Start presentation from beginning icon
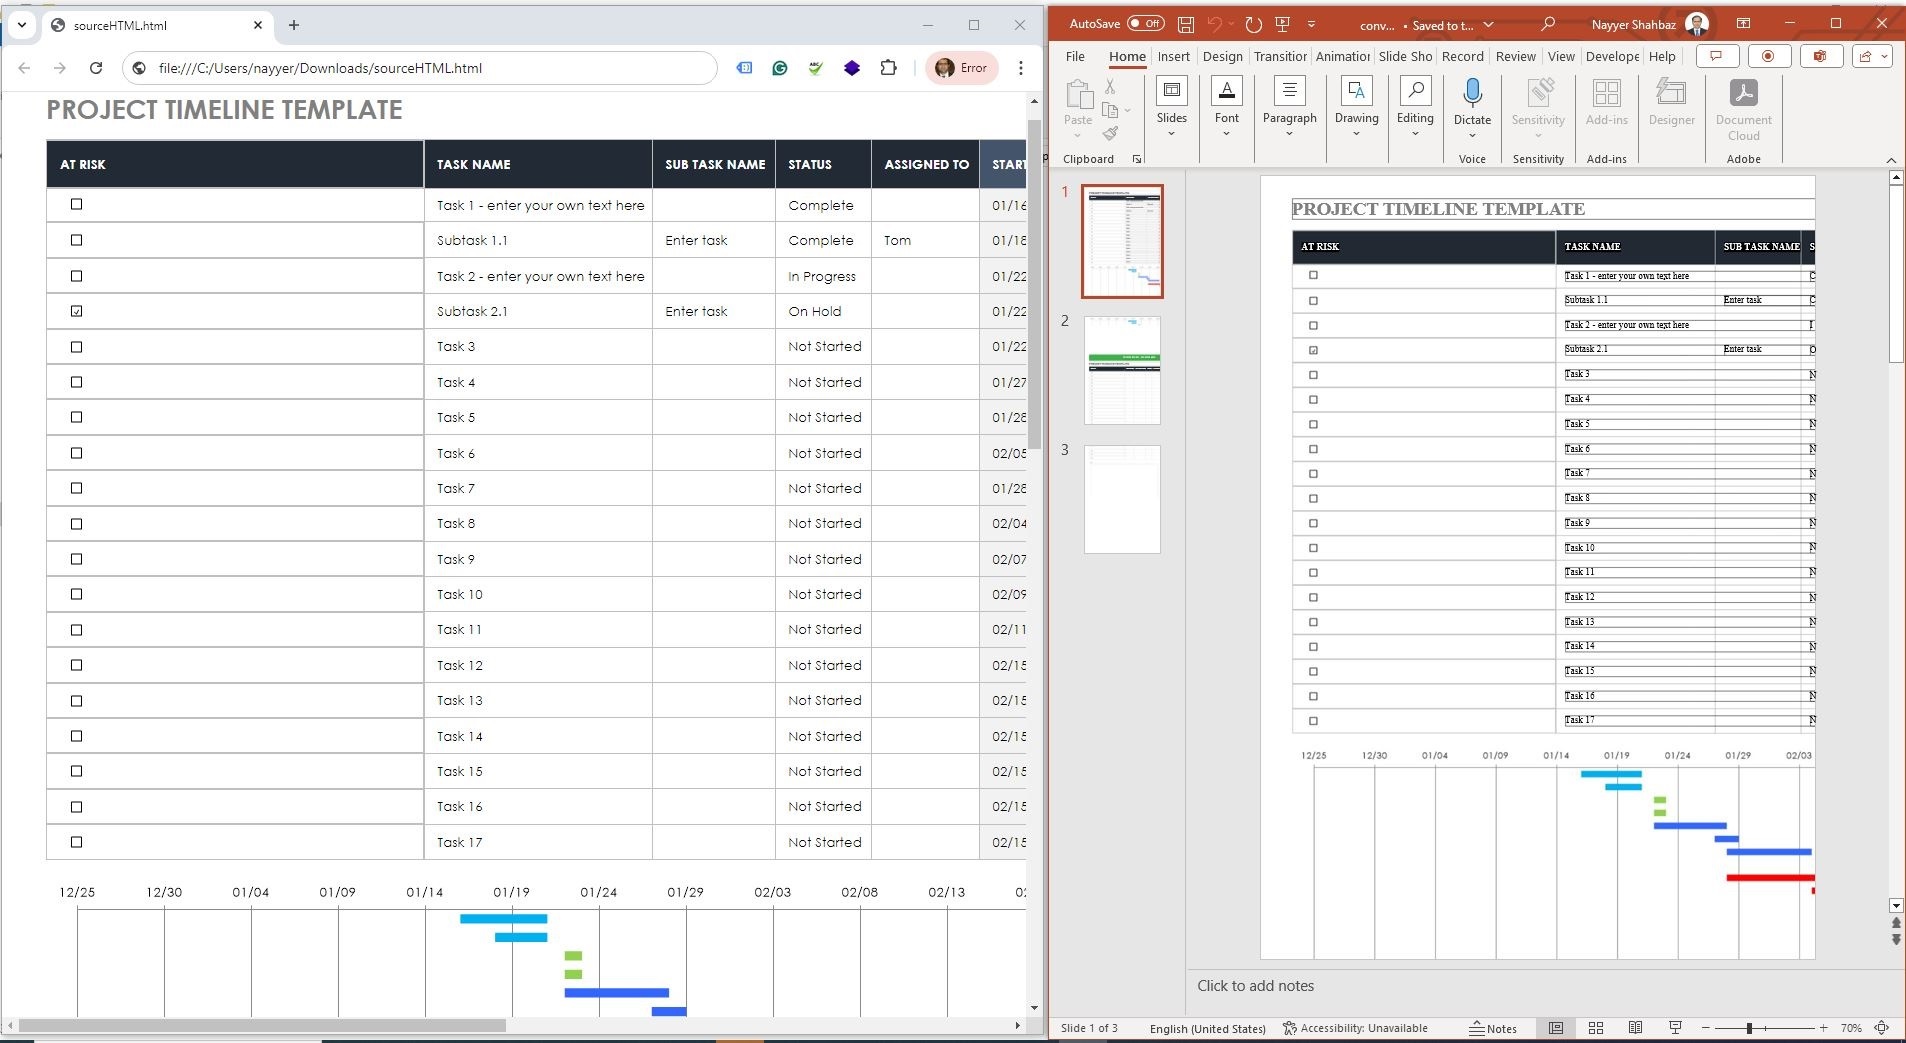 coord(1283,25)
